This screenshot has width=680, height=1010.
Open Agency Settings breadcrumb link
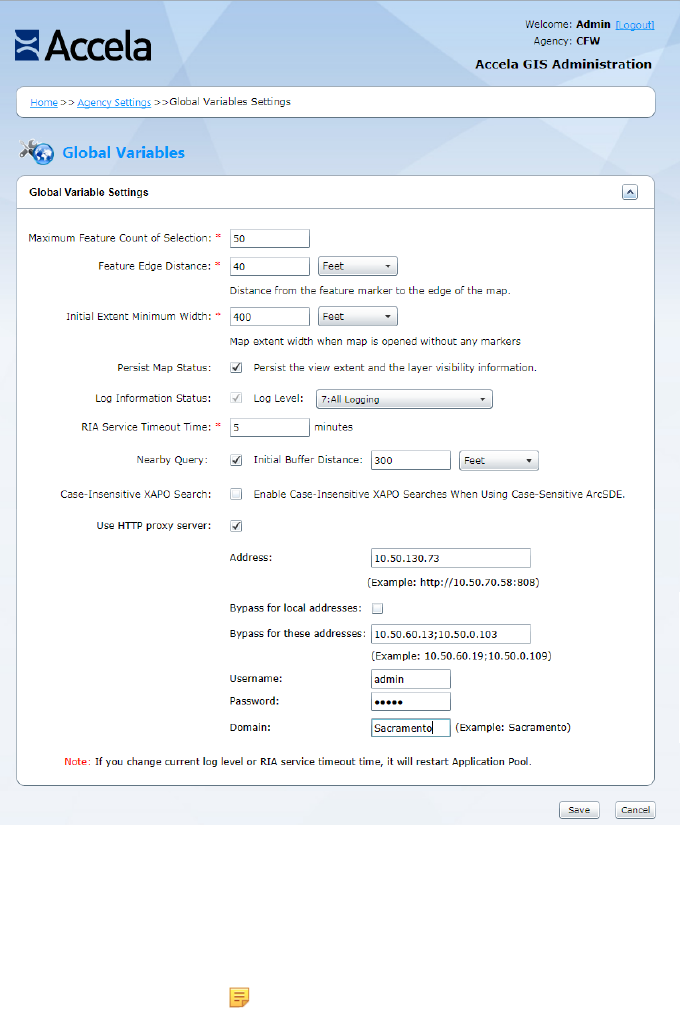[114, 102]
